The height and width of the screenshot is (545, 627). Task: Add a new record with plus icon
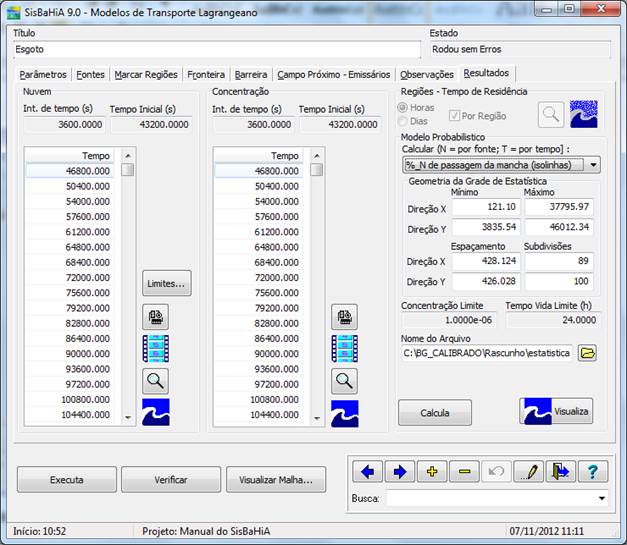432,472
